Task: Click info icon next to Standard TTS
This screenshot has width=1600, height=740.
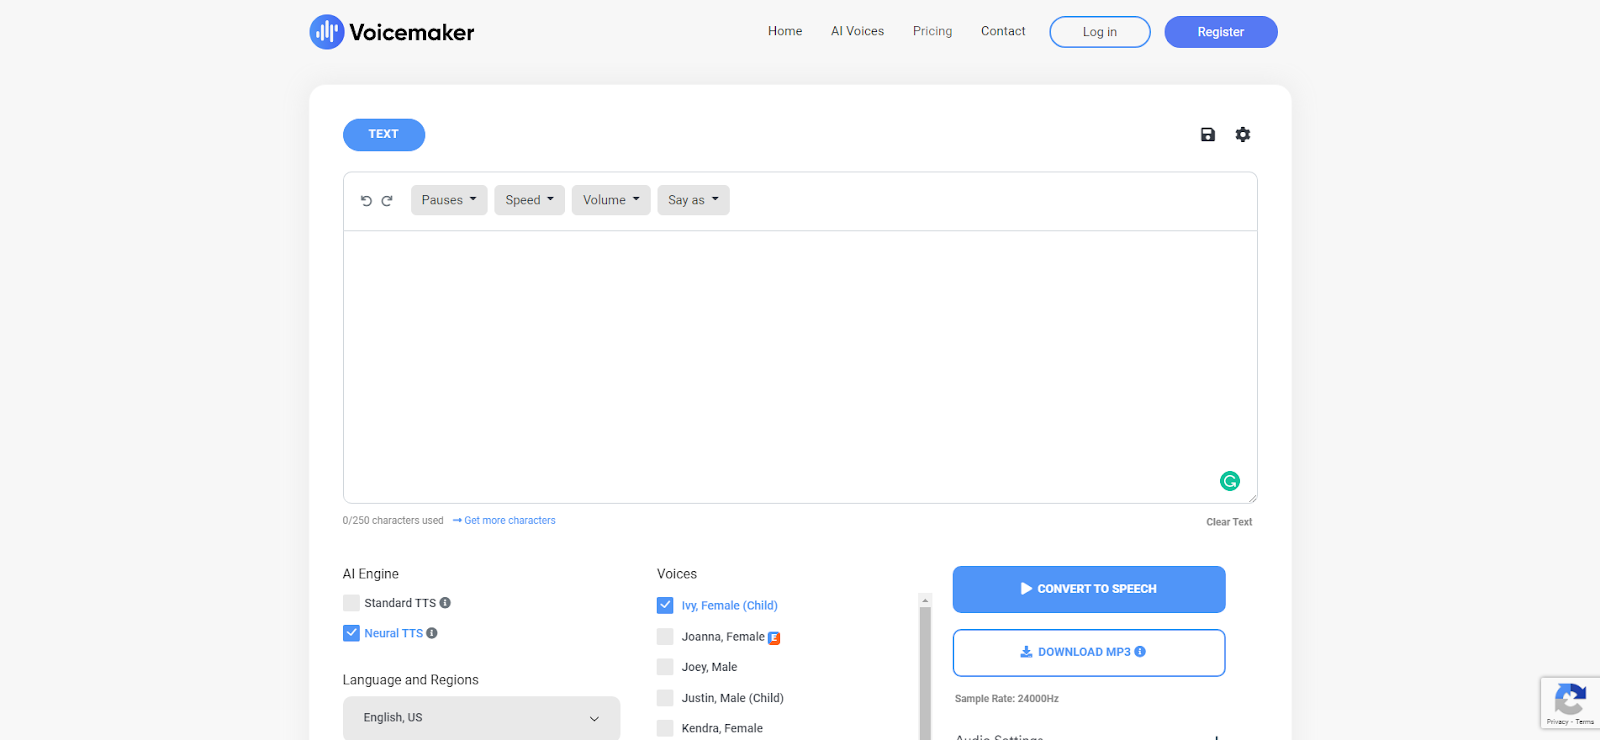Action: [x=445, y=603]
